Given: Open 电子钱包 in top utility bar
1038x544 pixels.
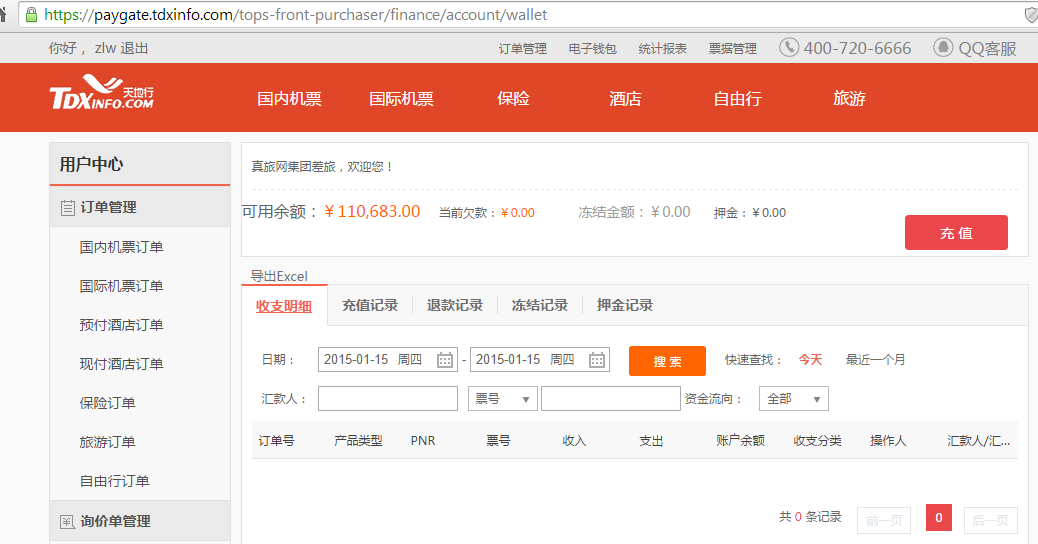Looking at the screenshot, I should point(592,48).
